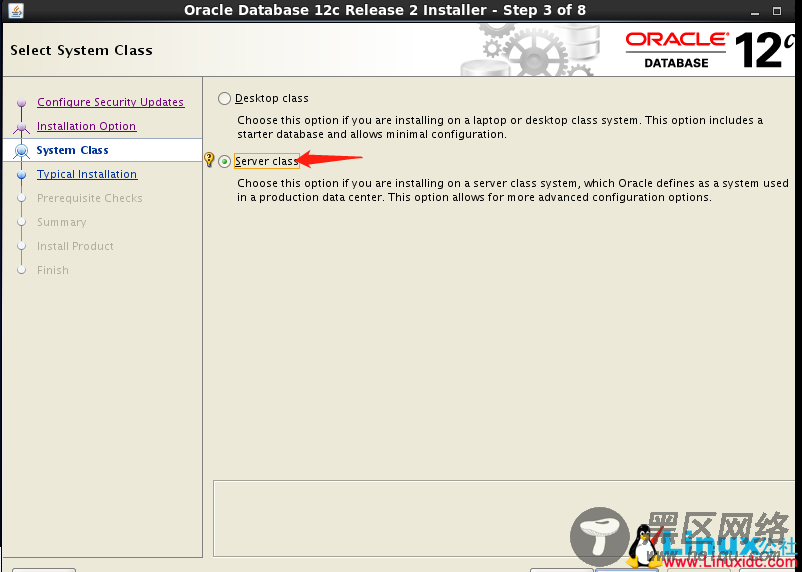Open Configure Security Updates step link
The height and width of the screenshot is (572, 802).
(x=110, y=102)
